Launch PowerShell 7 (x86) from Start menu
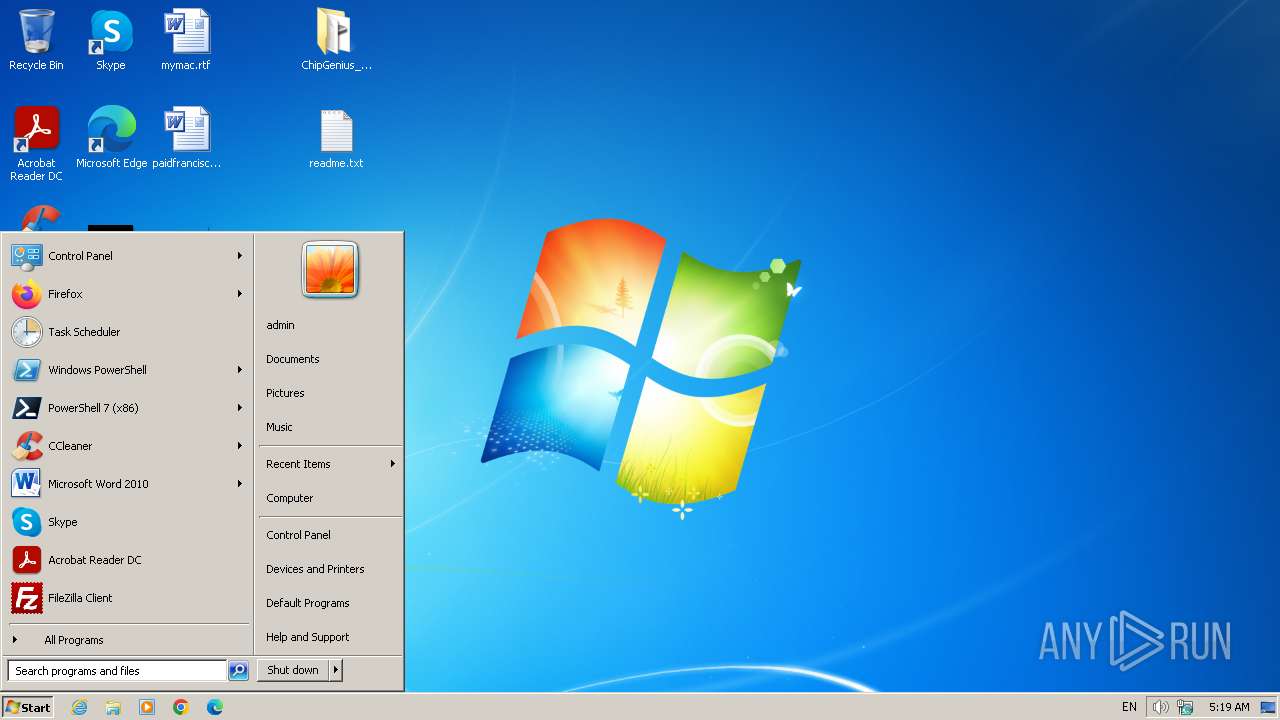The width and height of the screenshot is (1280, 720). tap(127, 408)
